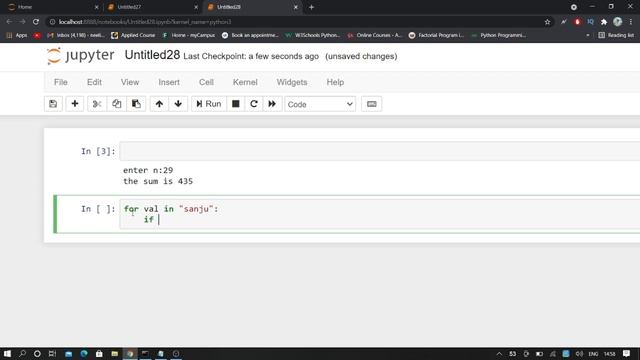Cut selected cells with scissors icon

pyautogui.click(x=97, y=104)
